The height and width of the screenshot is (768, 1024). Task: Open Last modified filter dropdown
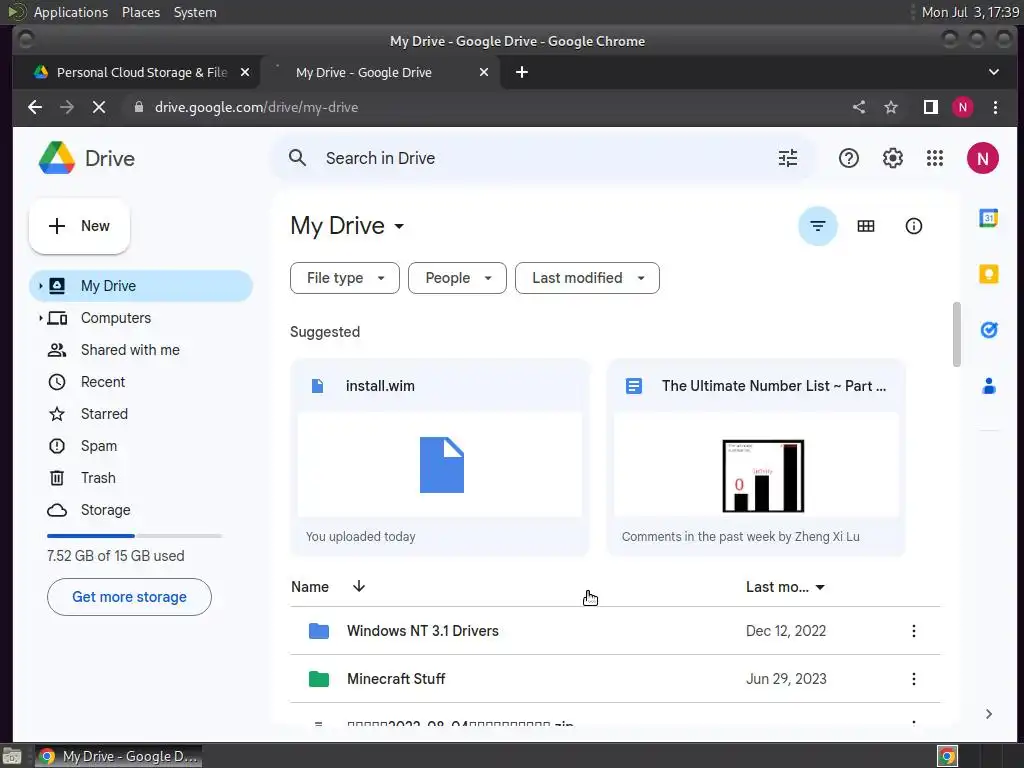tap(587, 278)
